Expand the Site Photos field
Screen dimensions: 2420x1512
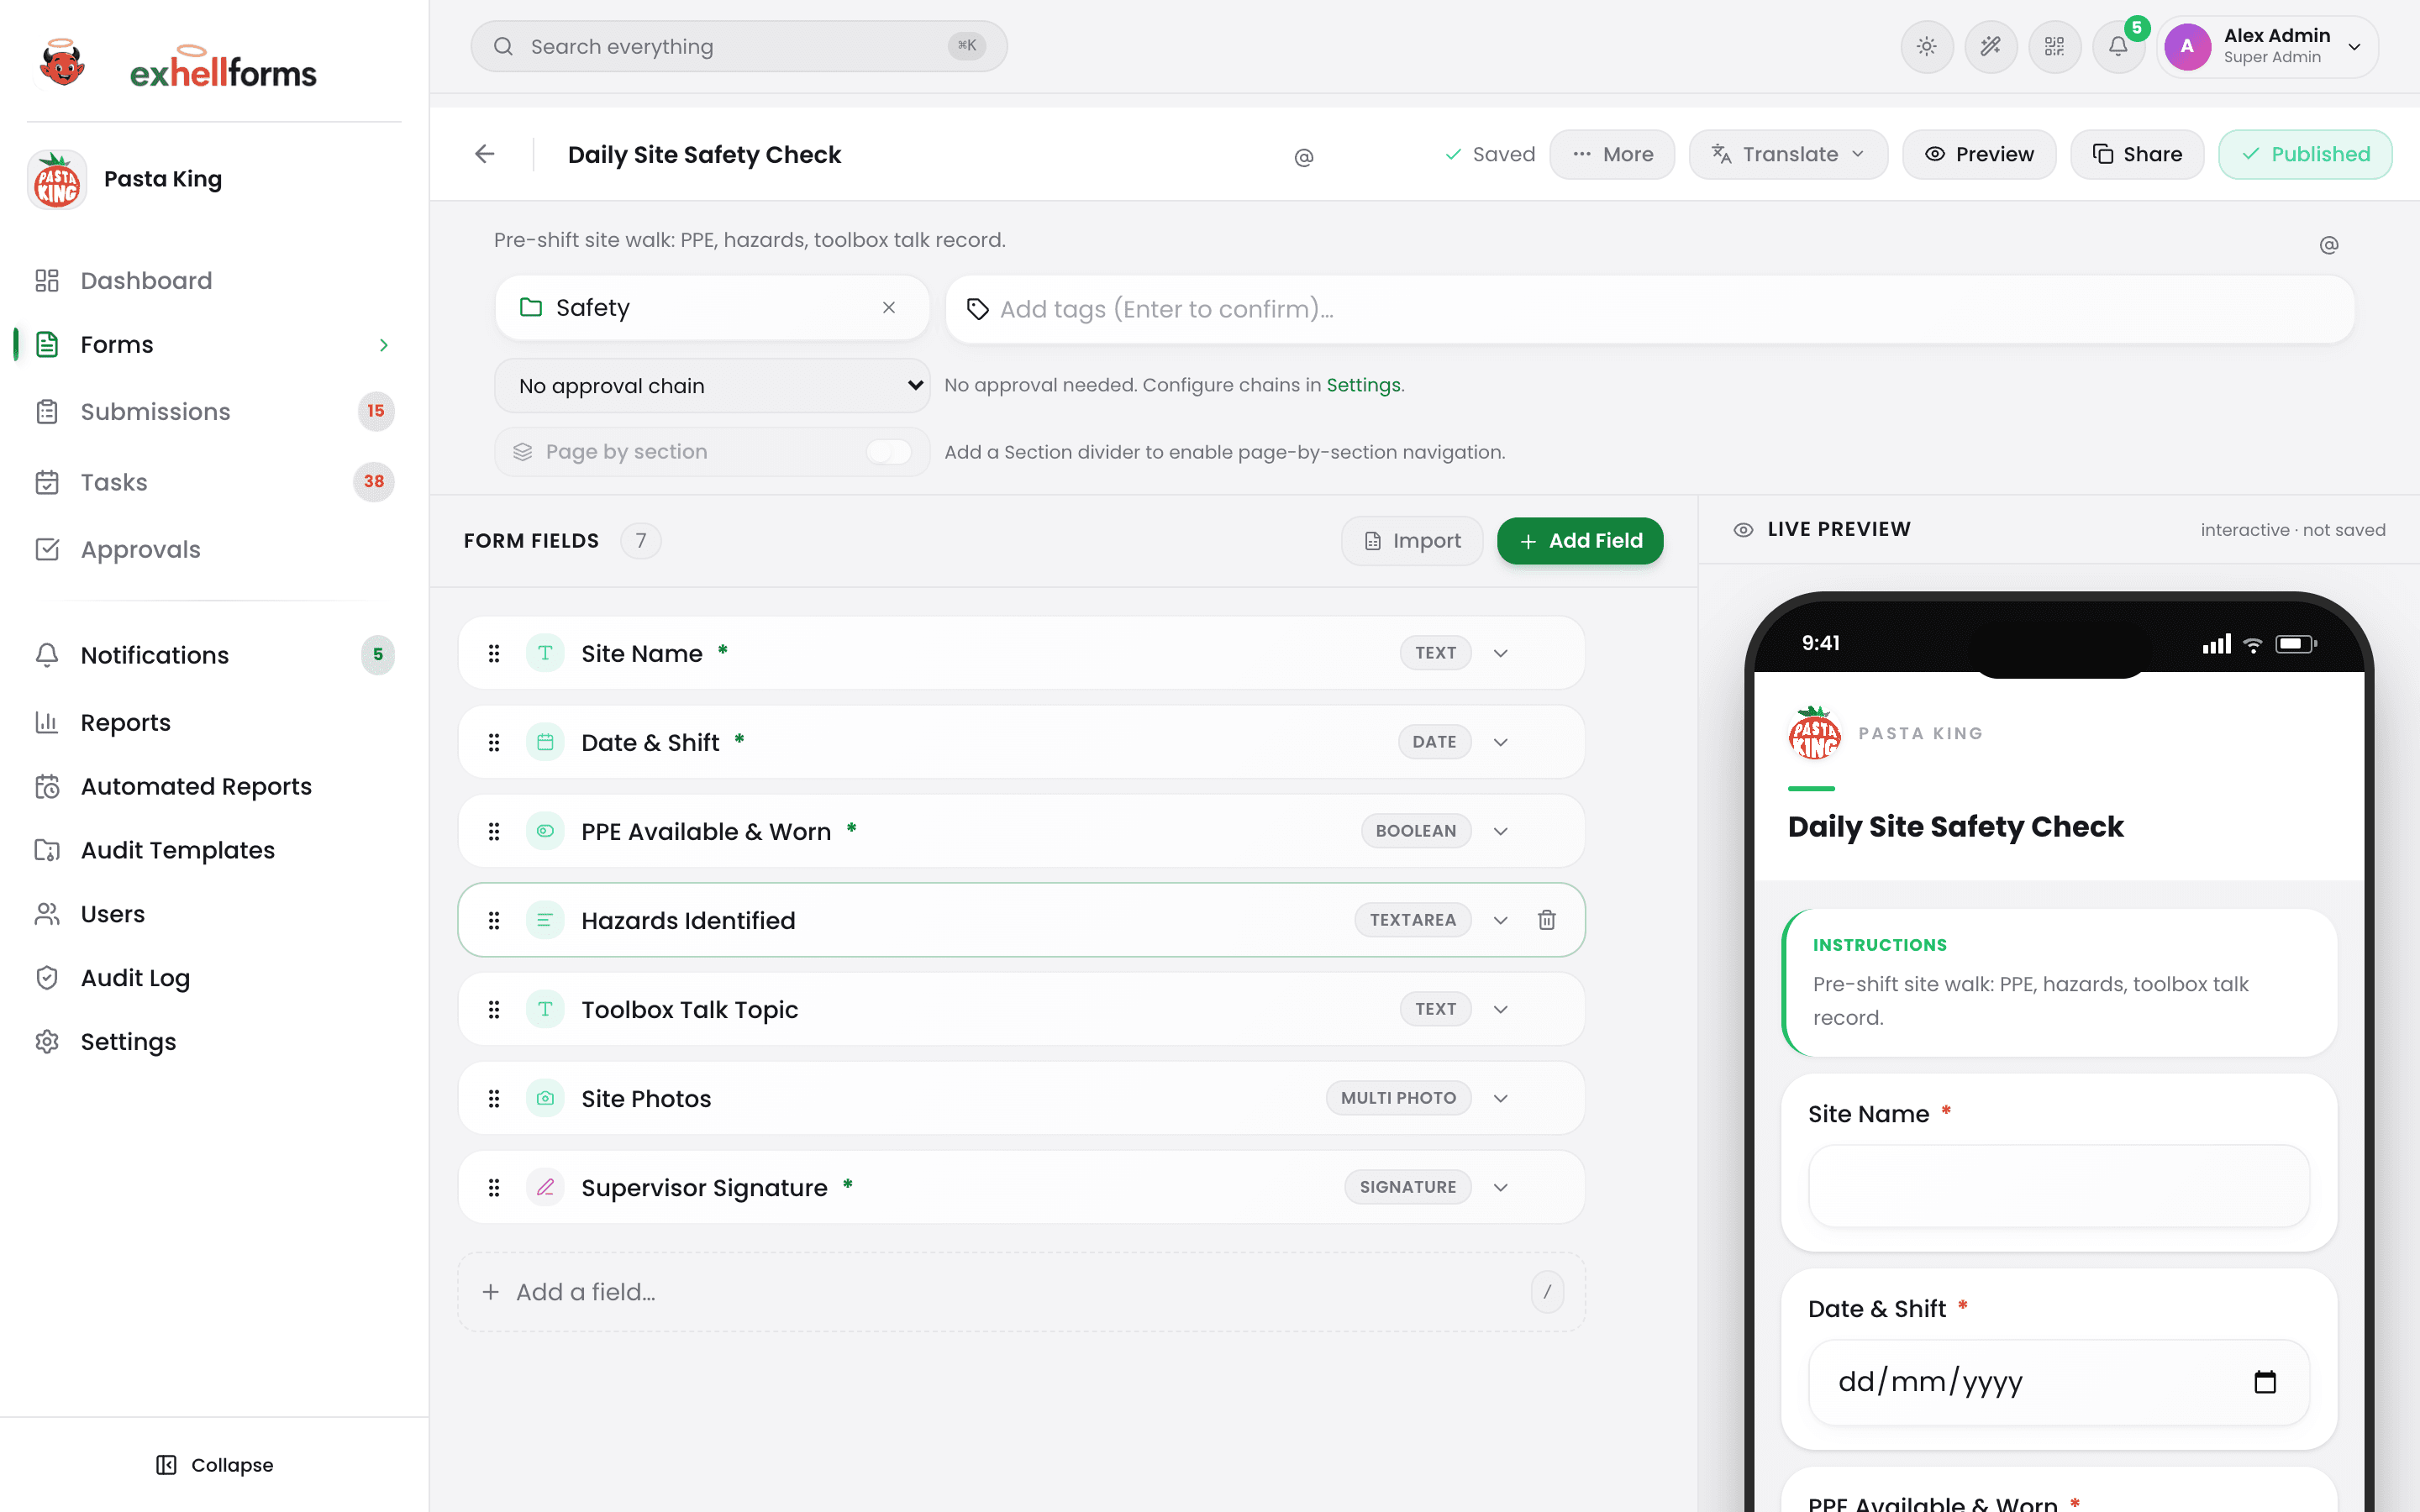pos(1500,1098)
